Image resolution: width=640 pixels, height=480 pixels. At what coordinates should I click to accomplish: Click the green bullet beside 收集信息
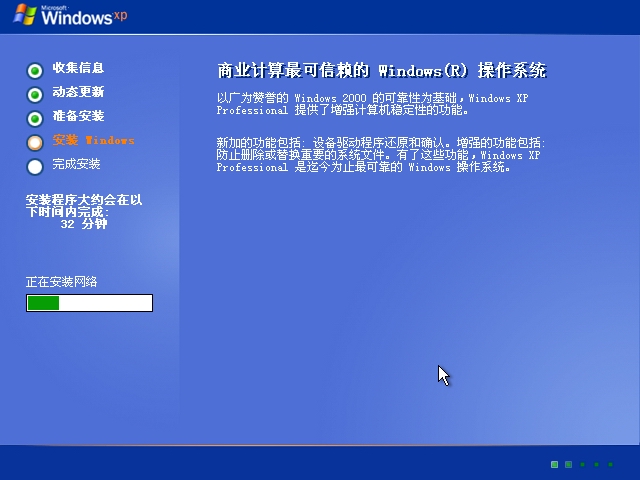tap(35, 70)
